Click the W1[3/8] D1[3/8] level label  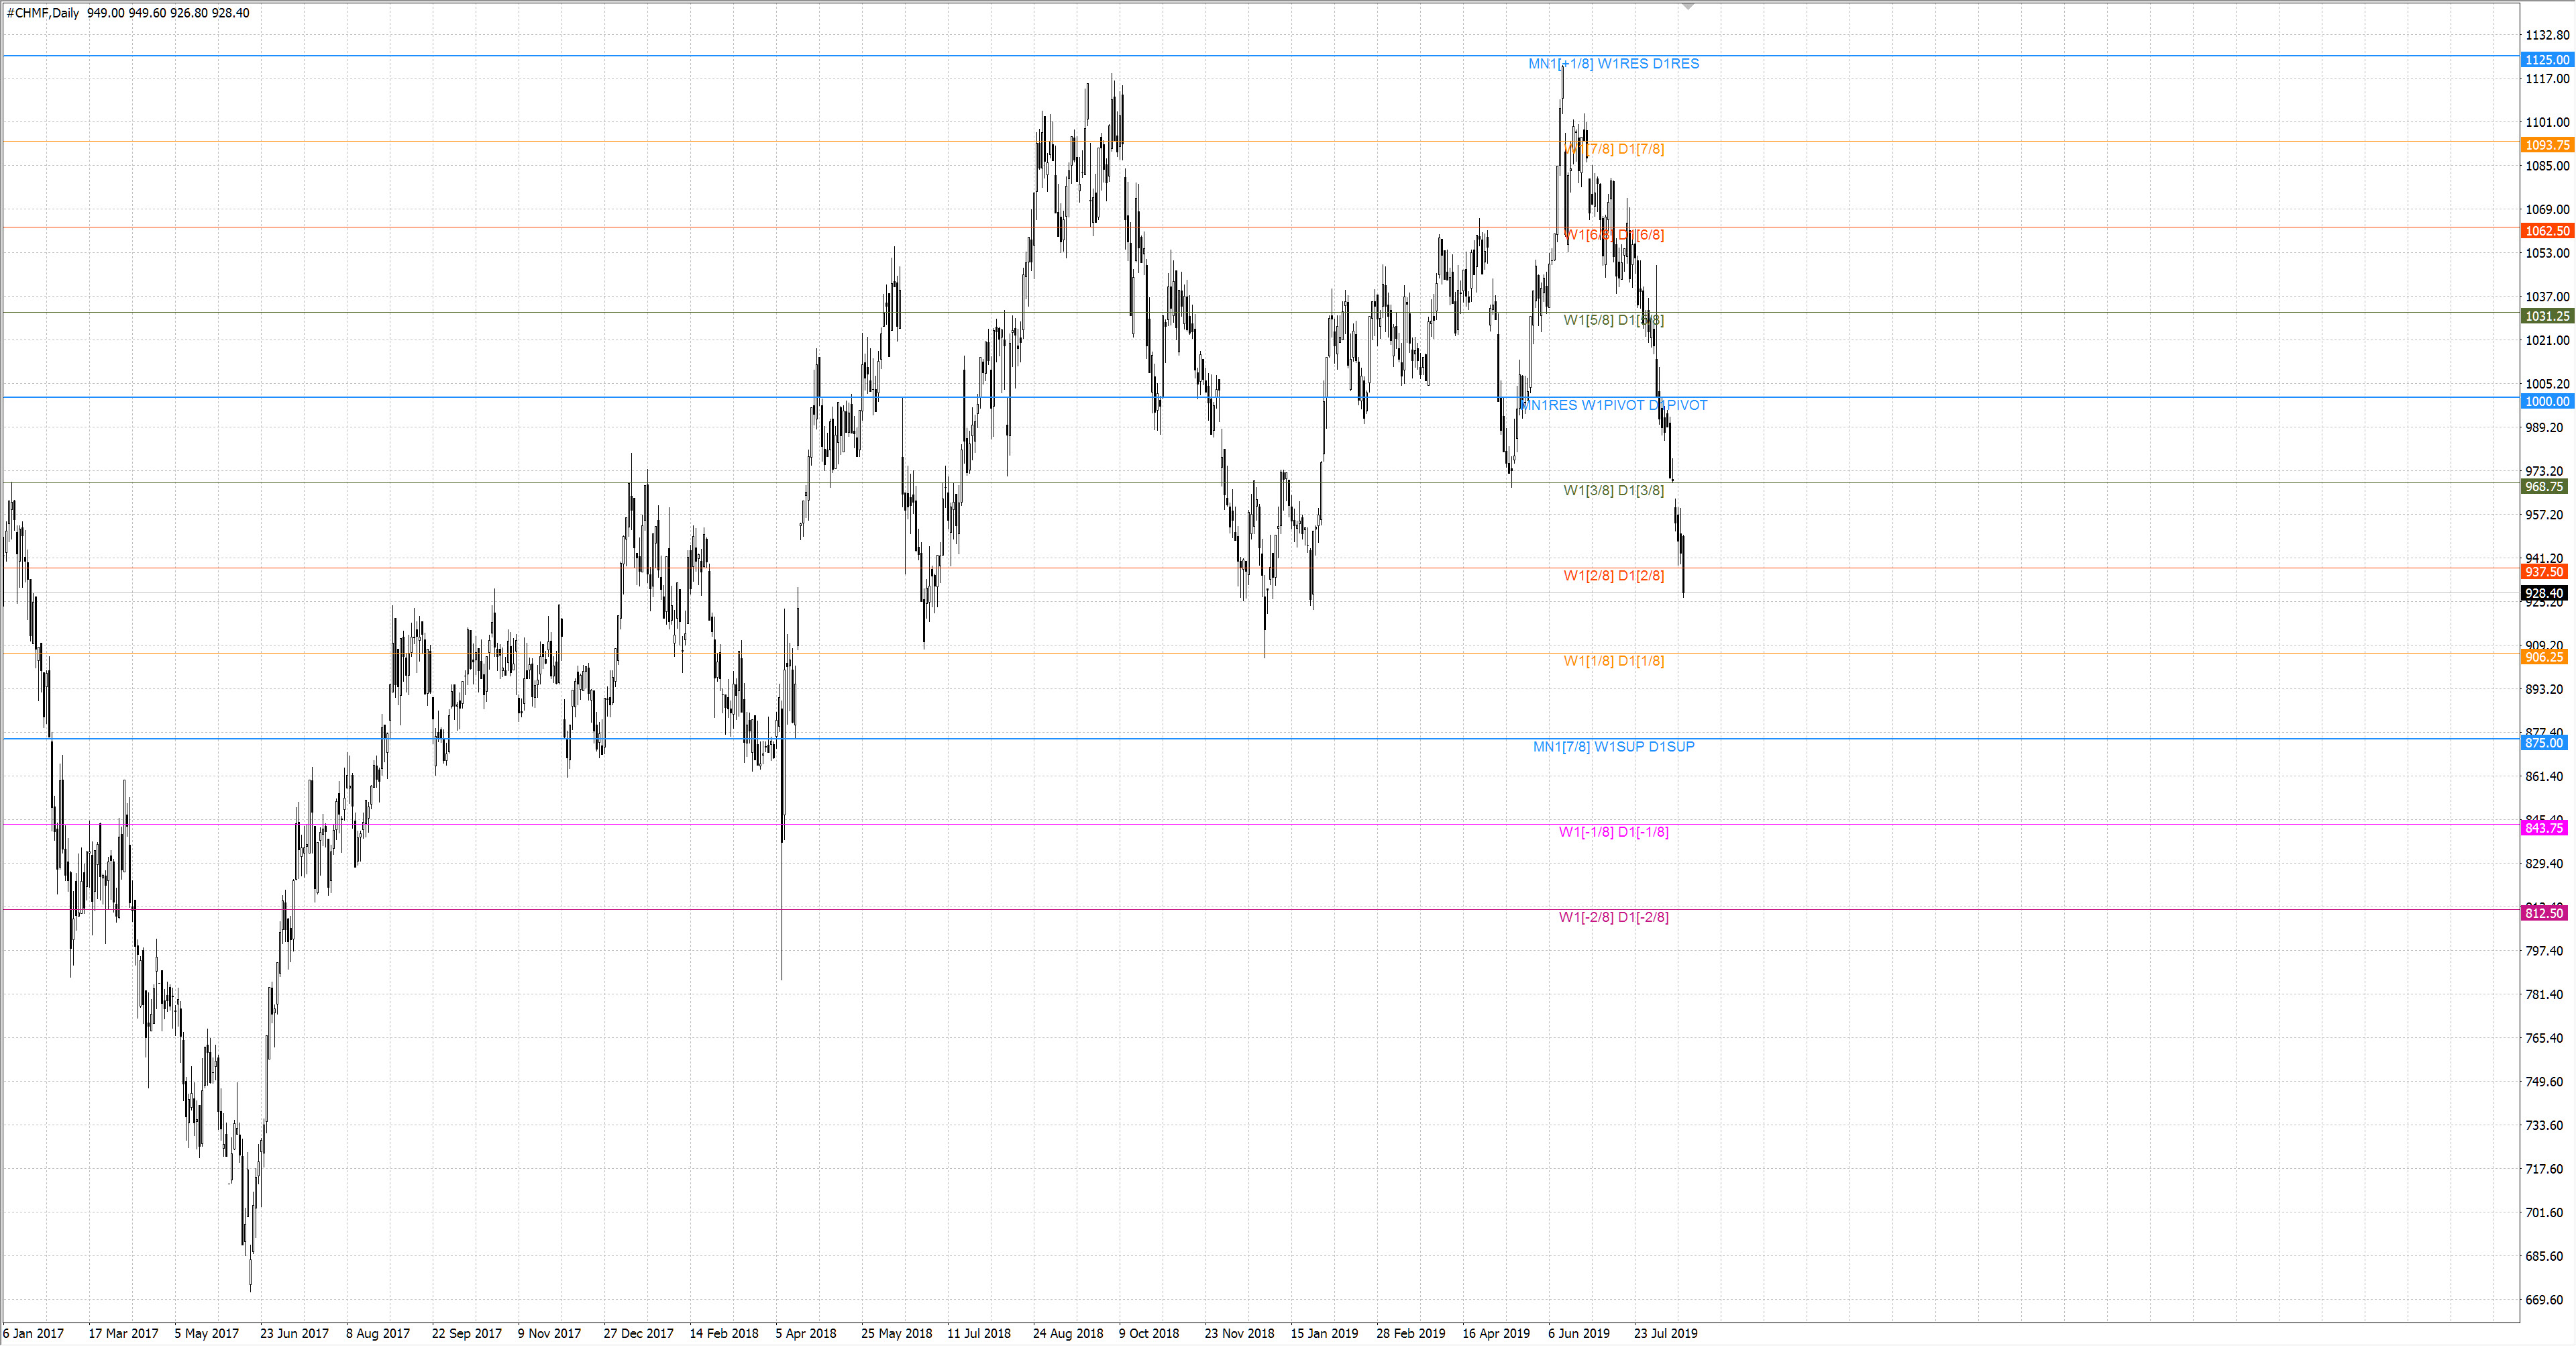[x=1613, y=491]
